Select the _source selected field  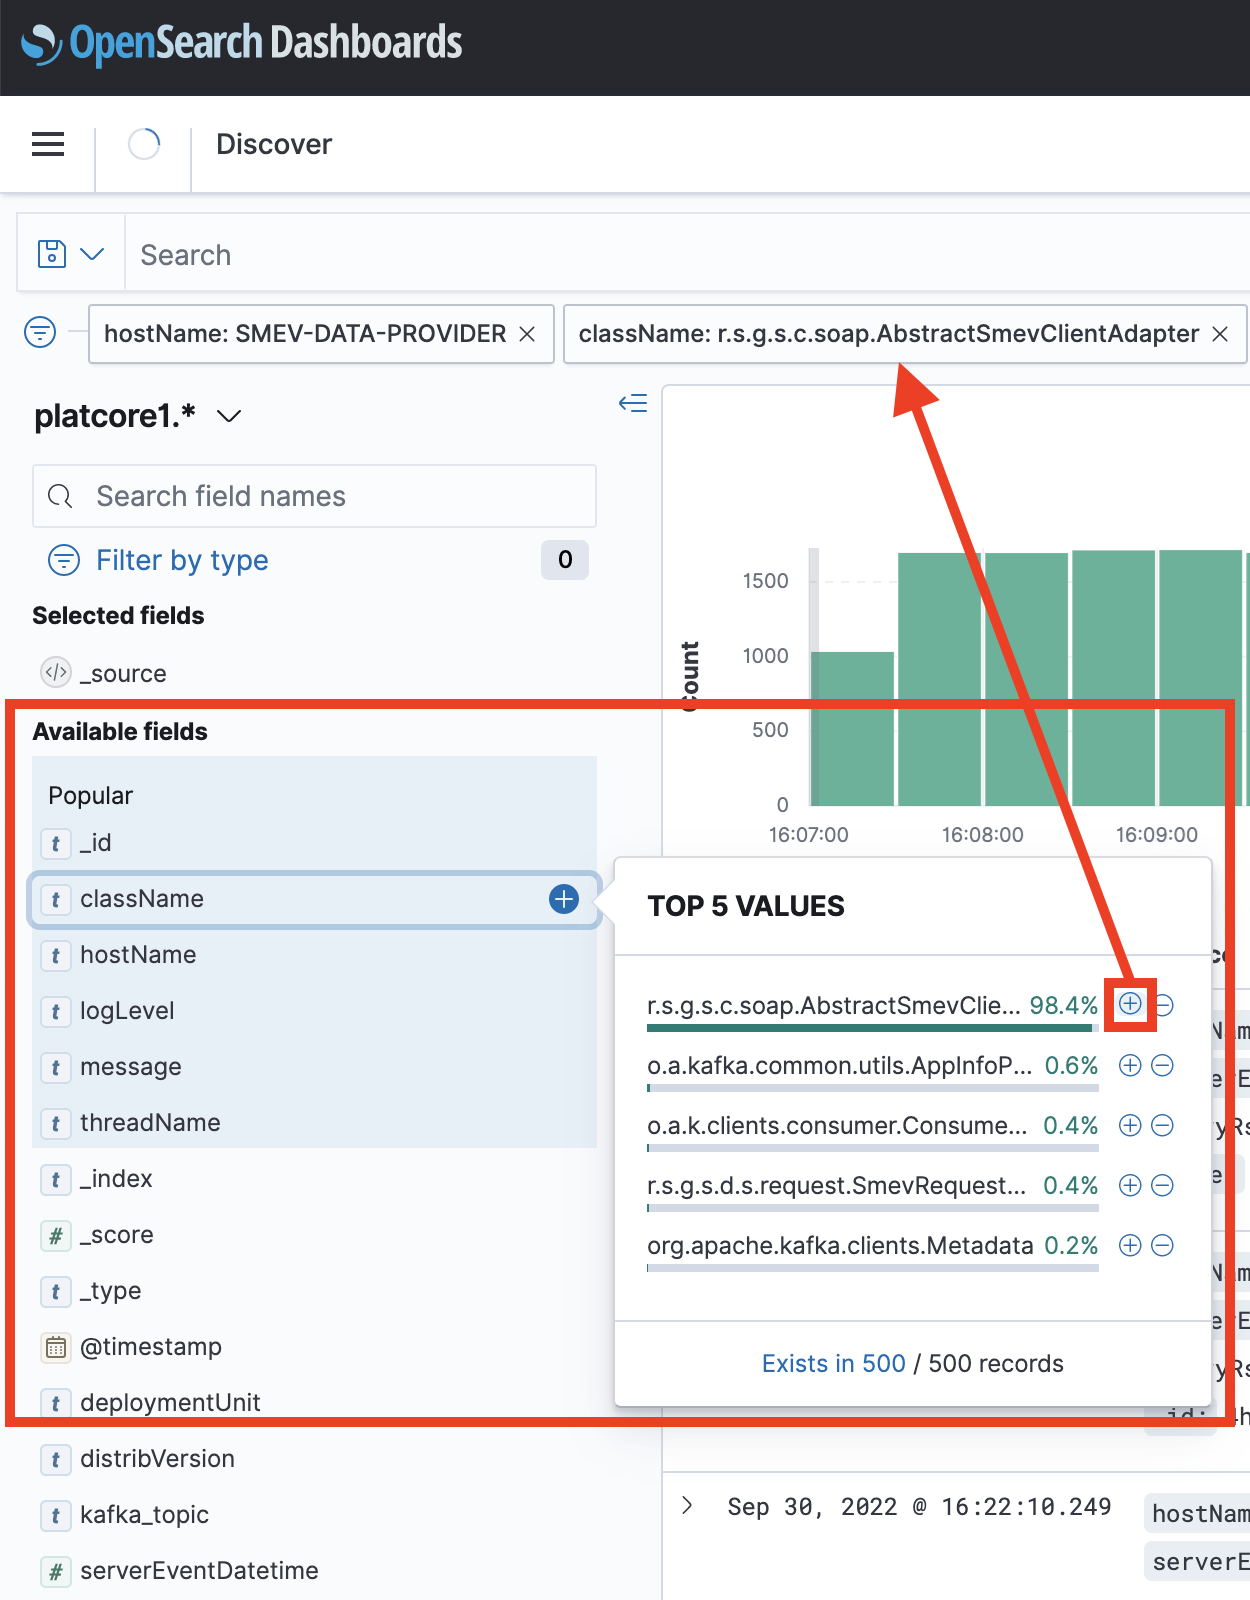(x=122, y=673)
